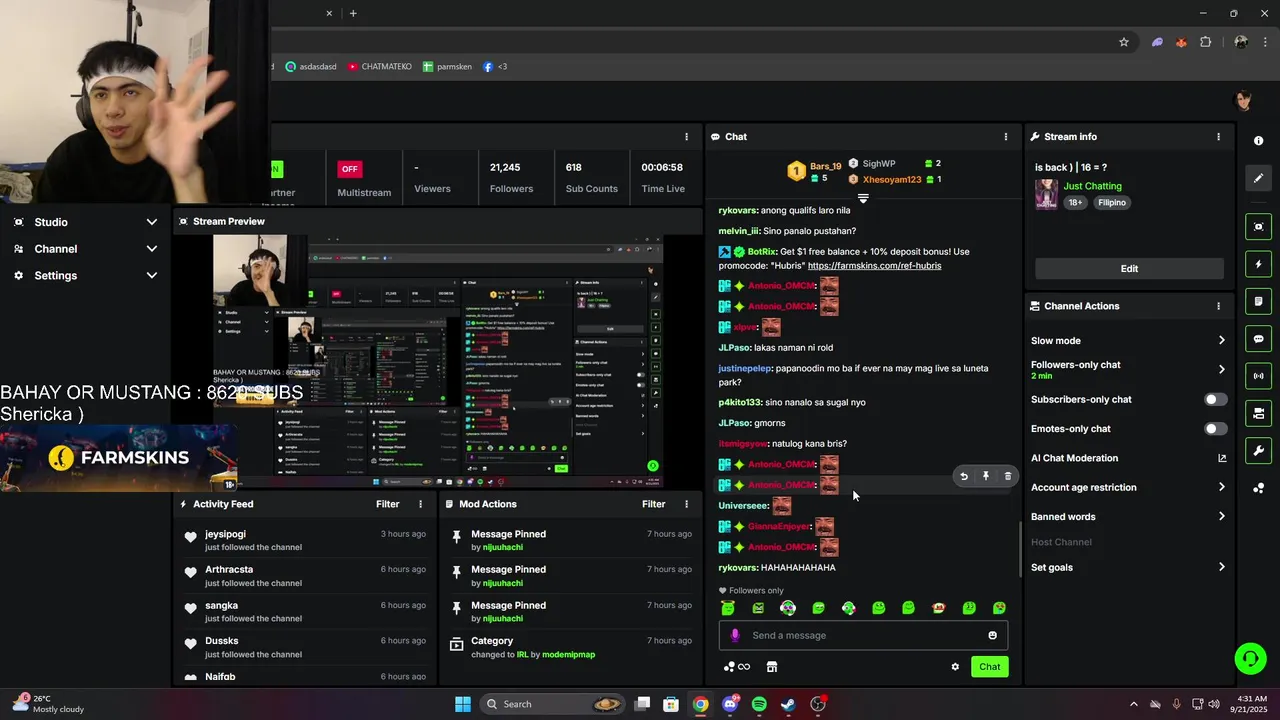This screenshot has width=1280, height=720.
Task: Send message with the Chat button
Action: pos(989,667)
